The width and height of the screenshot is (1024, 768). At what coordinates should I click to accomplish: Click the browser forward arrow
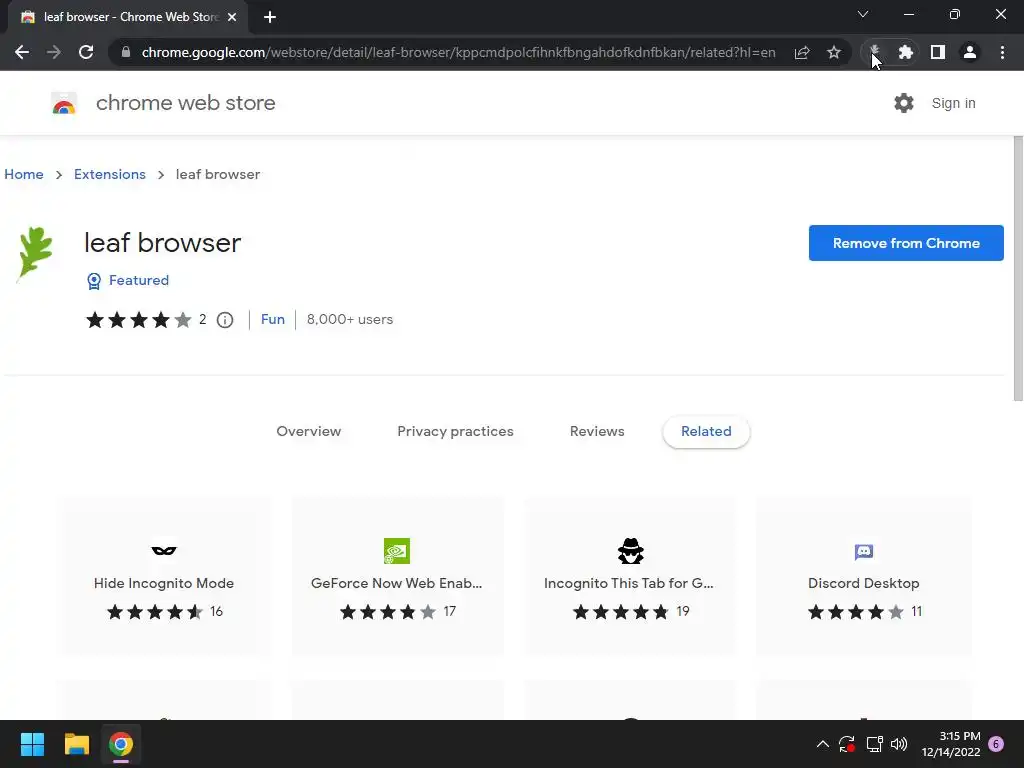[x=54, y=52]
